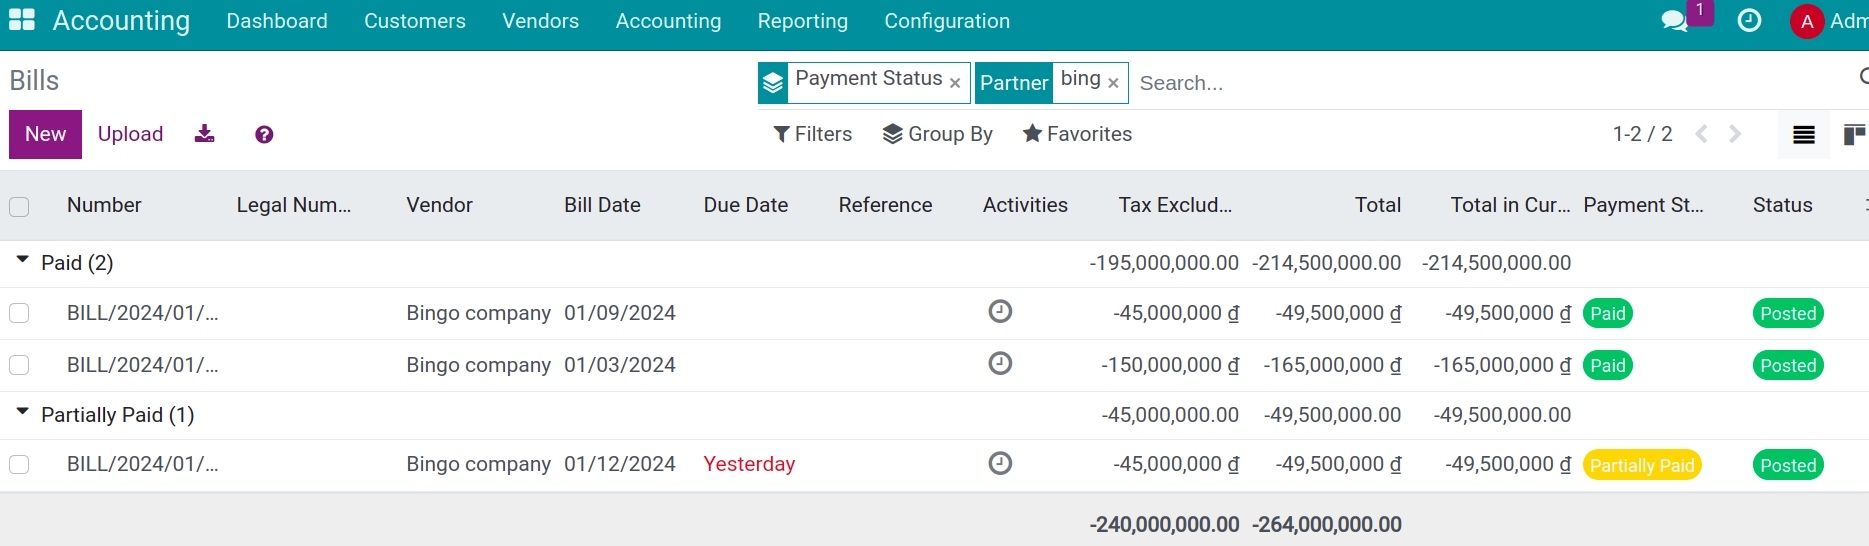1869x546 pixels.
Task: Tick the checkbox of the Partially Paid bill
Action: click(19, 464)
